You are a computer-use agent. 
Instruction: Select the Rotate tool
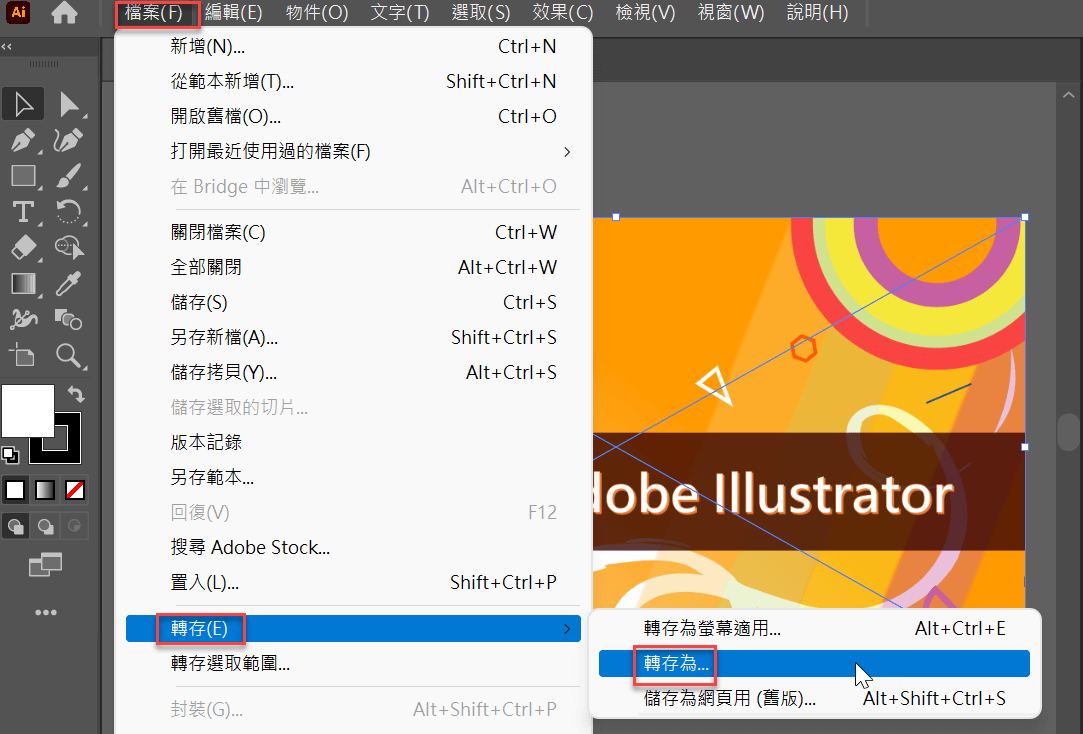(x=68, y=211)
